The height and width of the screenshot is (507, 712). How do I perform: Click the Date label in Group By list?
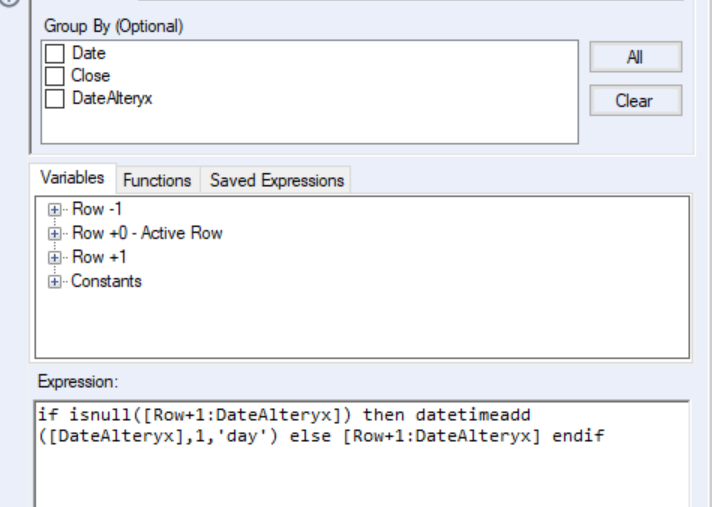88,54
